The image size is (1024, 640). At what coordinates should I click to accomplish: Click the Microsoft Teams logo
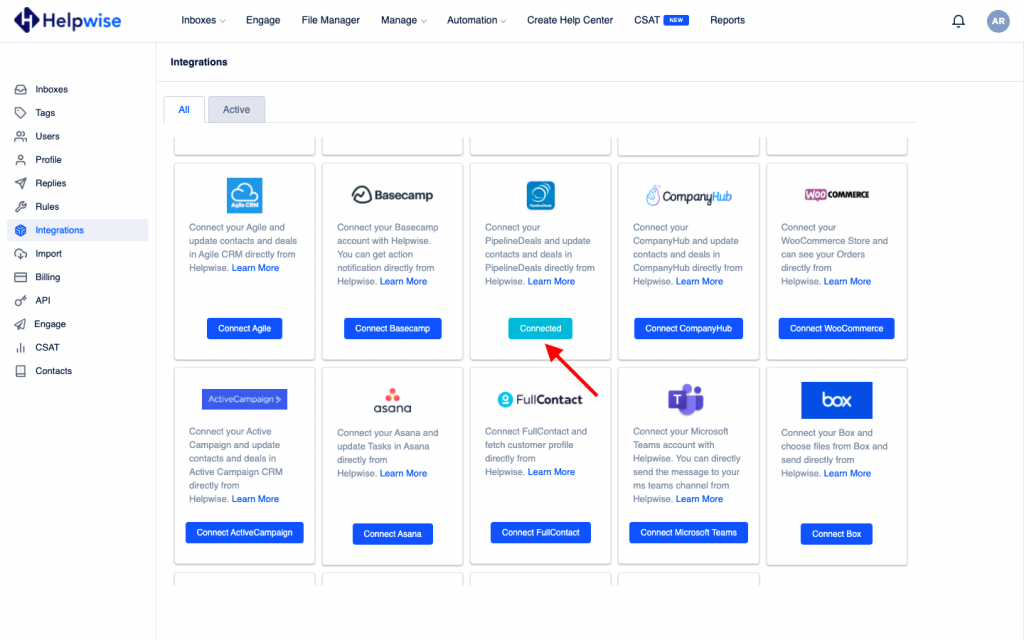click(686, 400)
